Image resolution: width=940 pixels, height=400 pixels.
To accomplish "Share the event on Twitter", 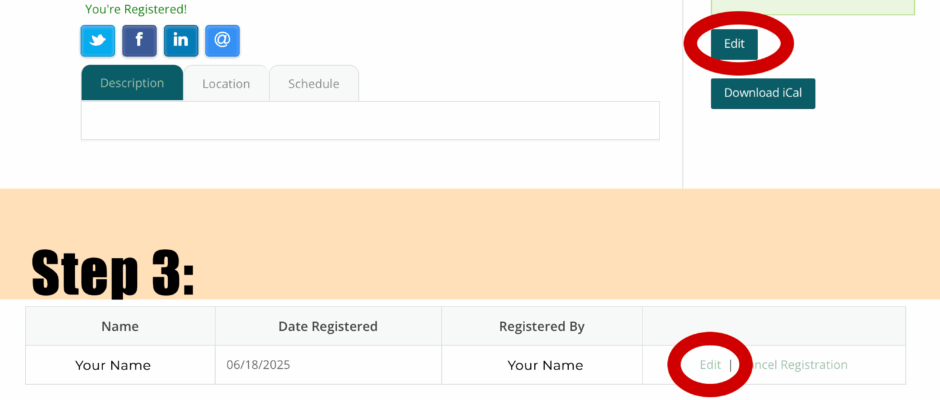I will coord(98,41).
